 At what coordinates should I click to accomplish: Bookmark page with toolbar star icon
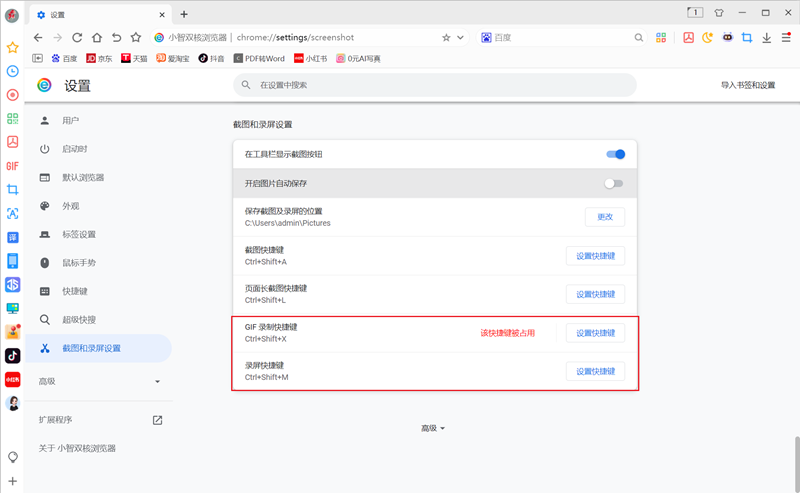(x=136, y=37)
